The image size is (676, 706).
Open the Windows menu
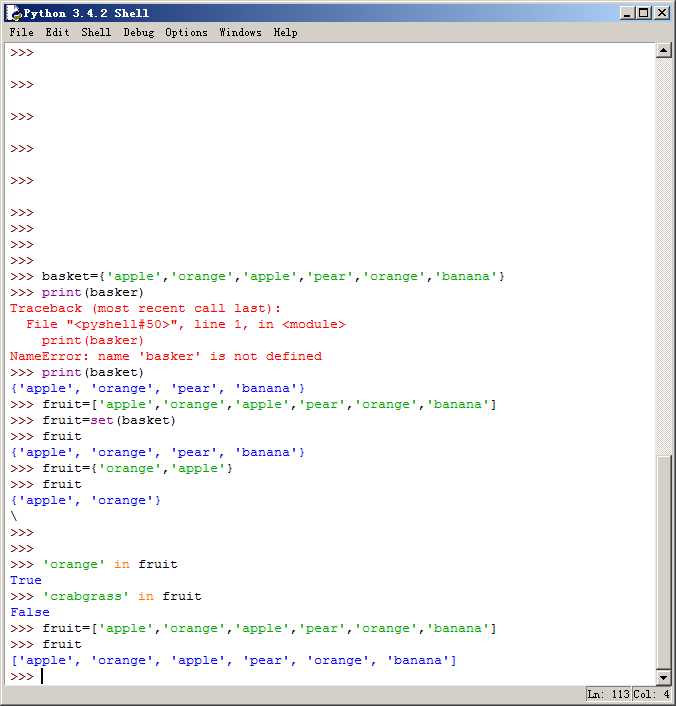[x=240, y=32]
